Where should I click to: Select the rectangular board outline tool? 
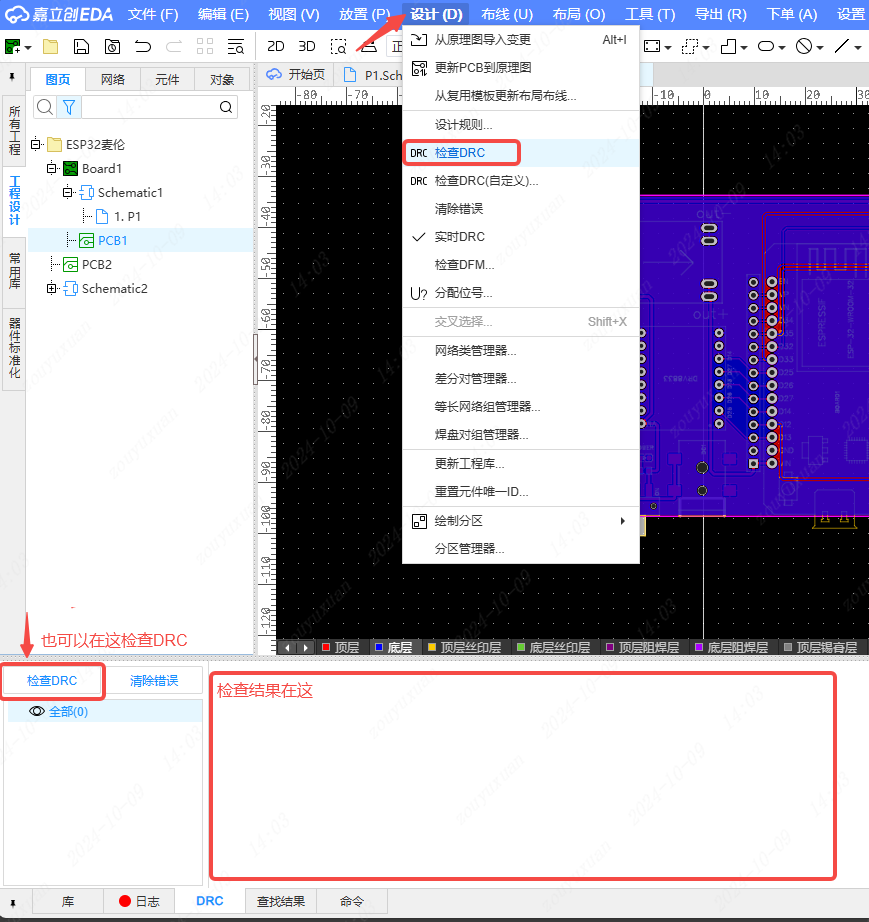click(x=652, y=46)
